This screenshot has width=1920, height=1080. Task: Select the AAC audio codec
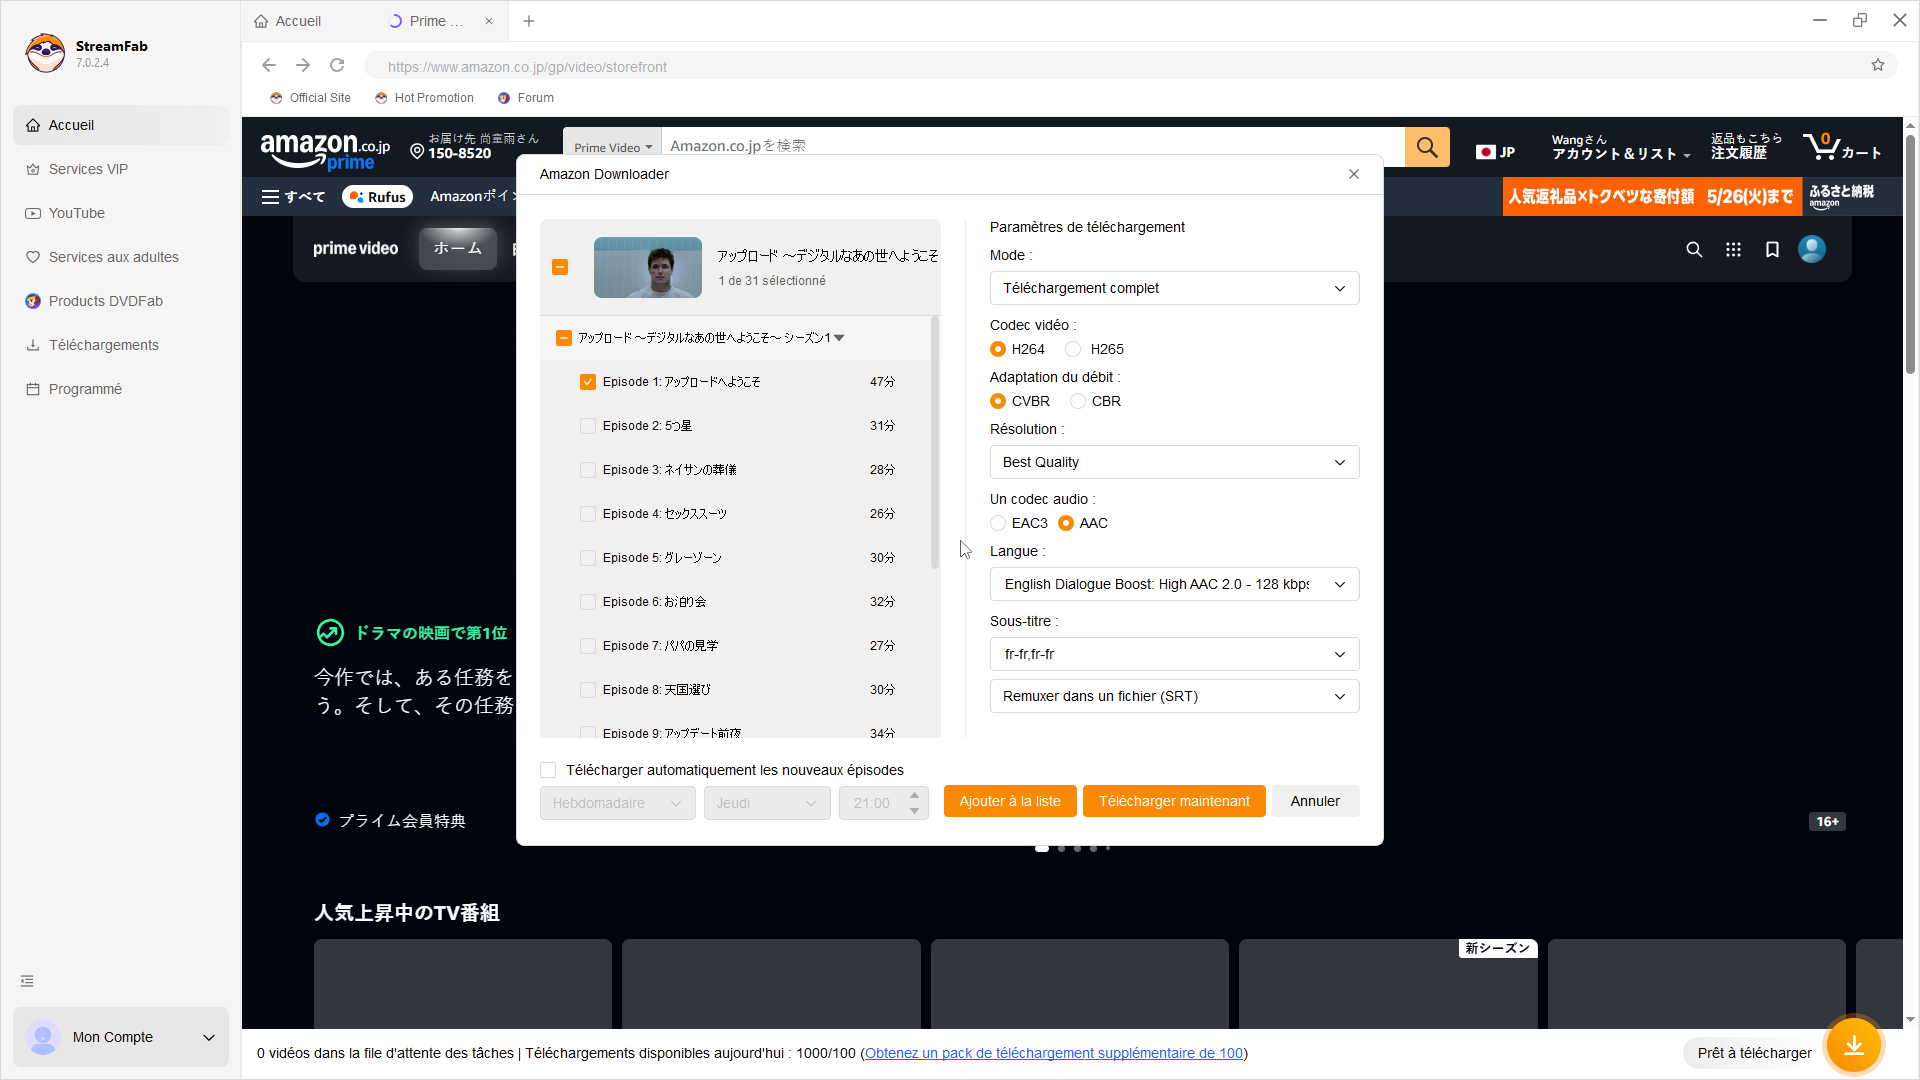click(x=1066, y=523)
